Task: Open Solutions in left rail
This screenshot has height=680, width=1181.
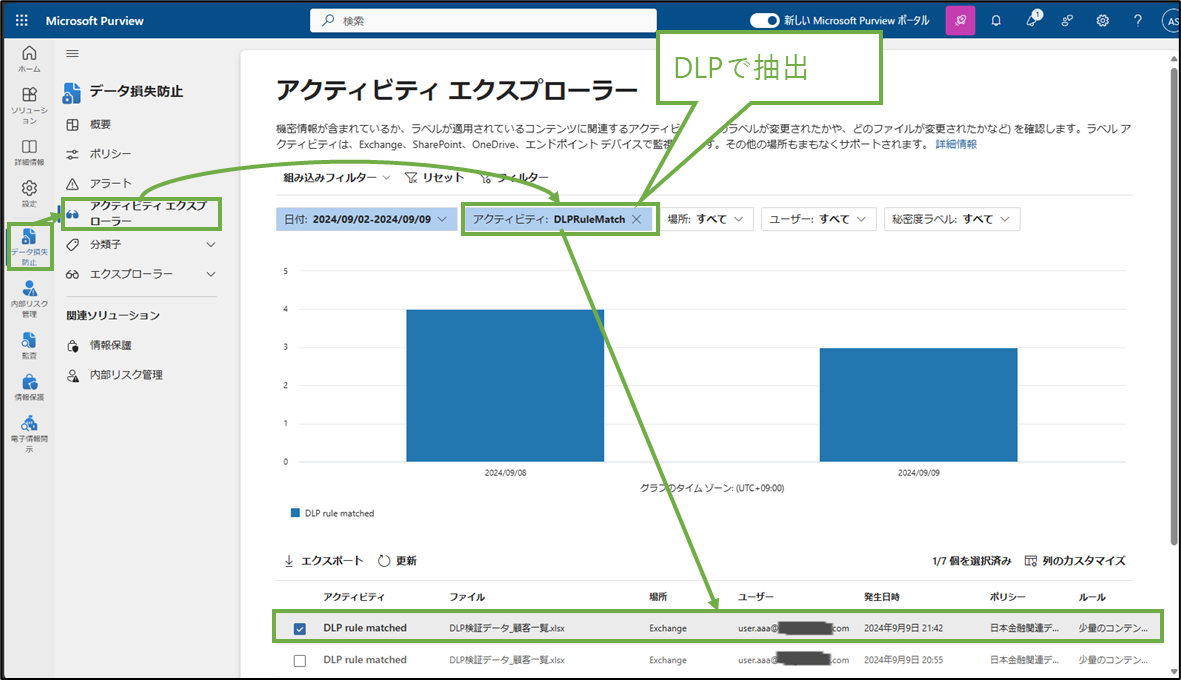Action: (x=29, y=105)
